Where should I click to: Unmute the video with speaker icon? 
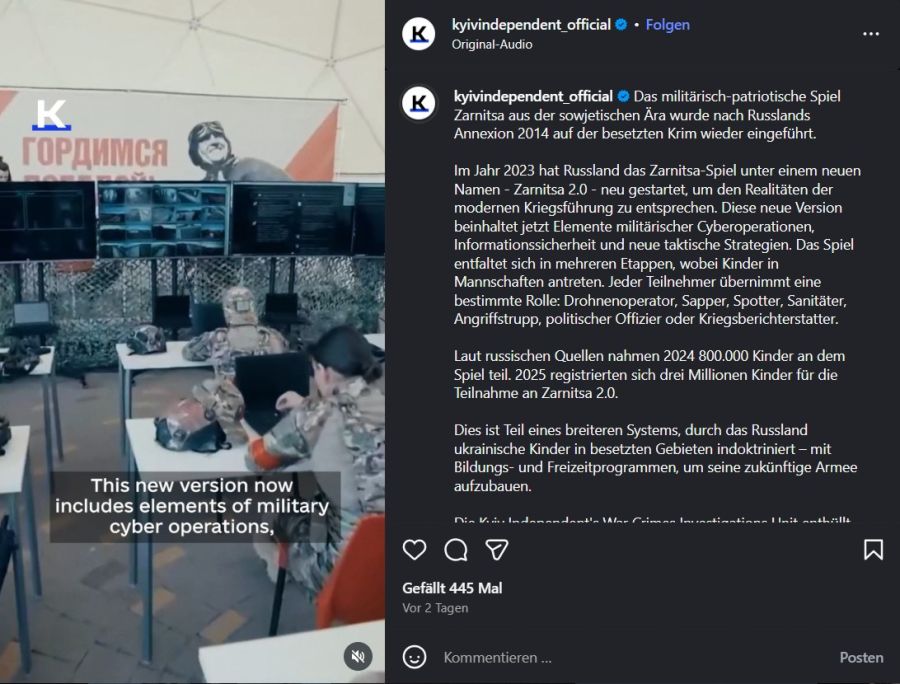coord(358,656)
